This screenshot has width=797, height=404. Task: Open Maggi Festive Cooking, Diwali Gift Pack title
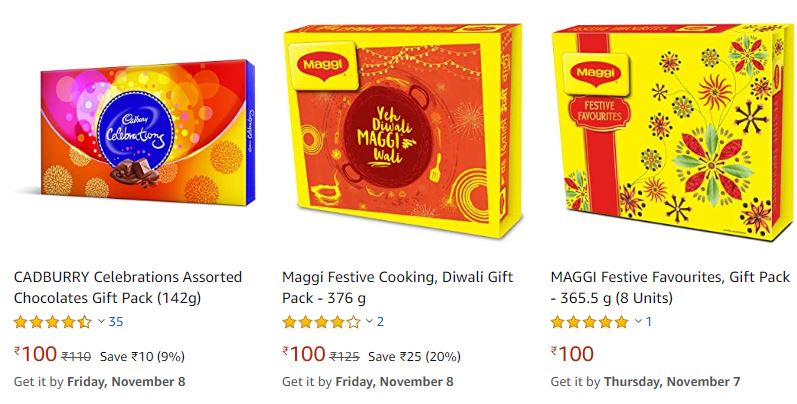[x=397, y=288]
